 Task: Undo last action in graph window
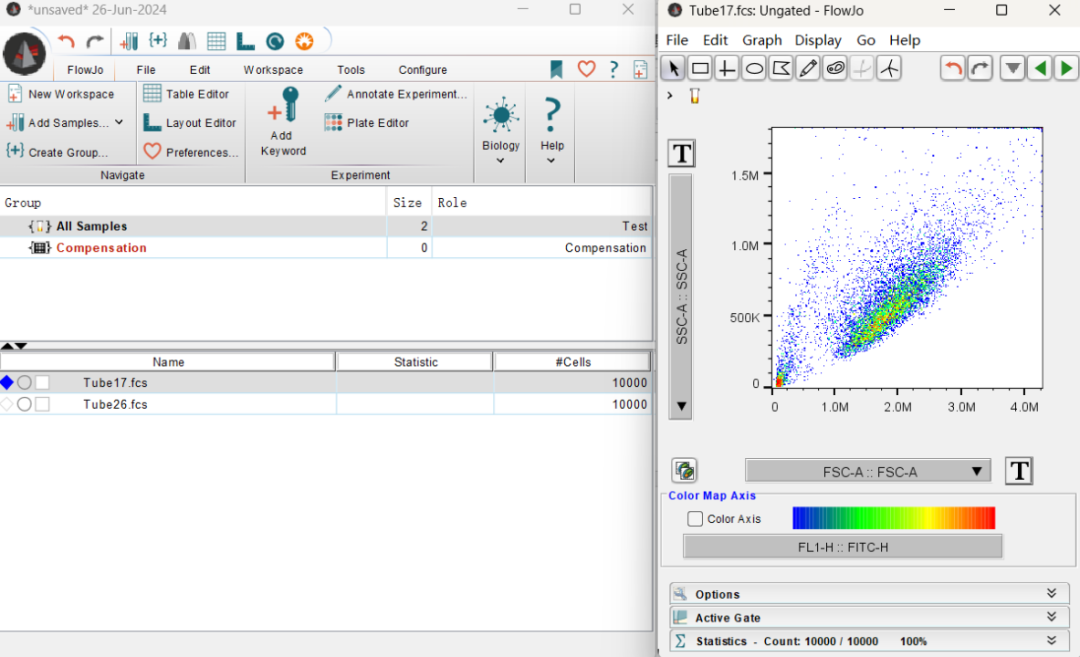point(953,68)
